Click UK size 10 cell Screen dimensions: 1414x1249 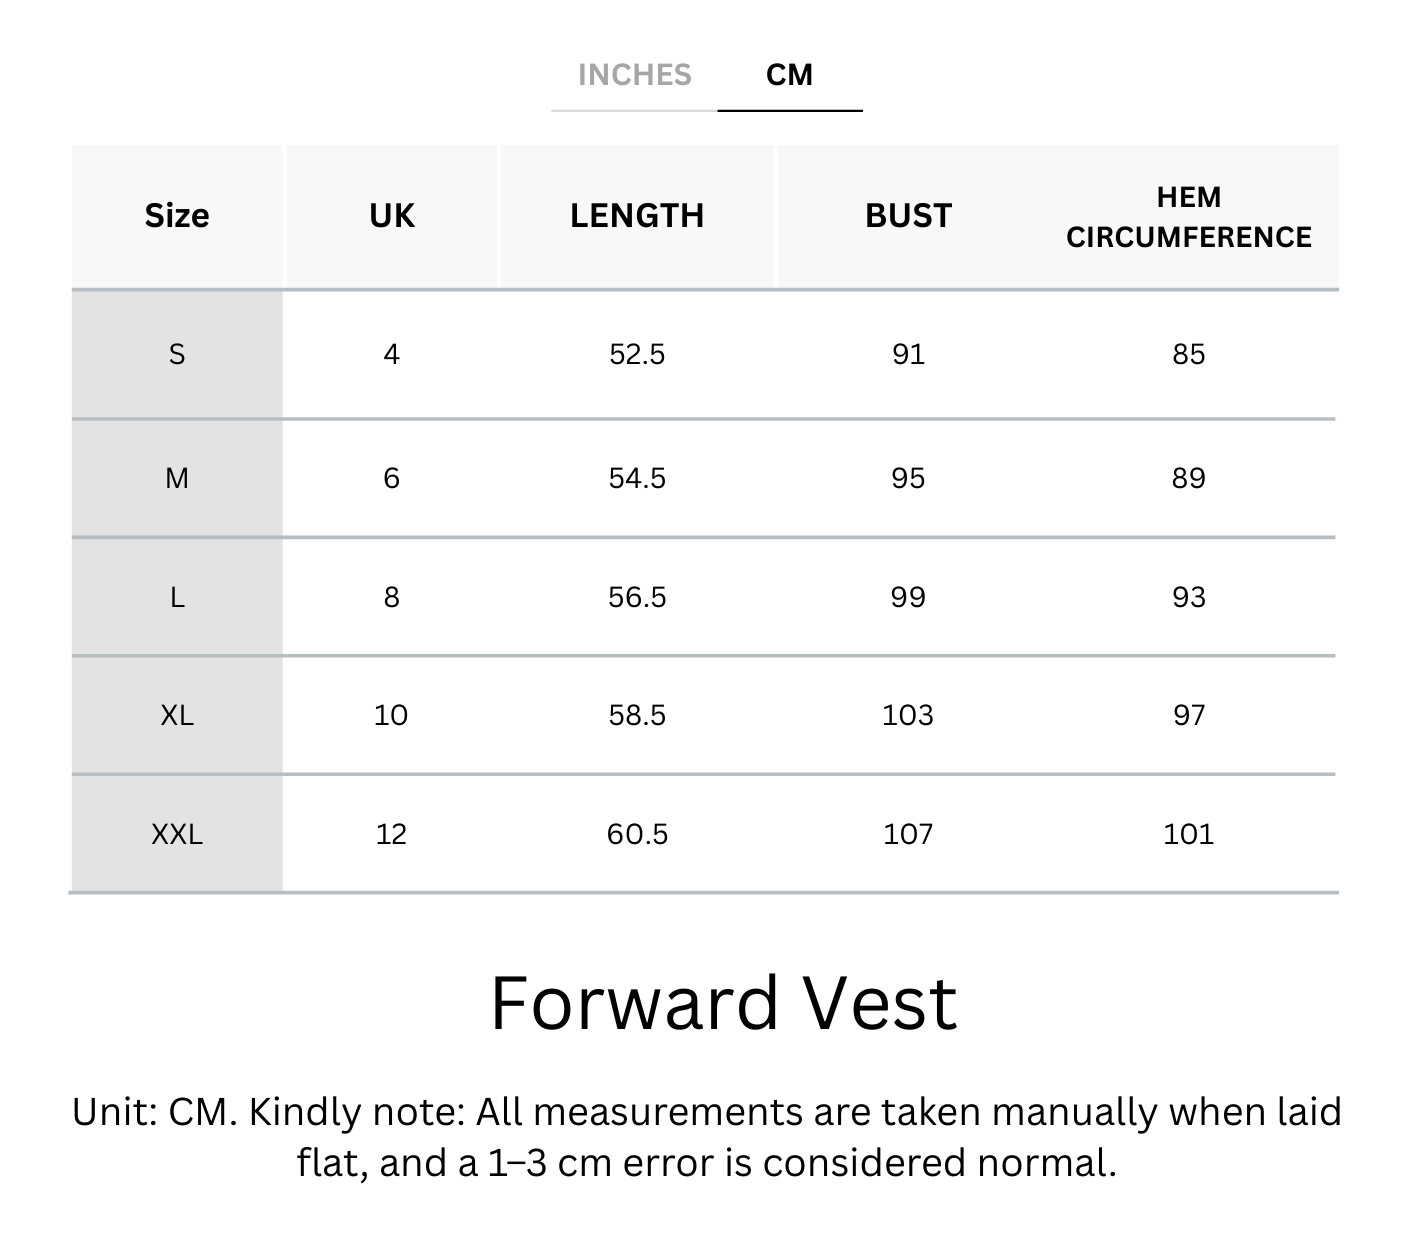pyautogui.click(x=391, y=715)
